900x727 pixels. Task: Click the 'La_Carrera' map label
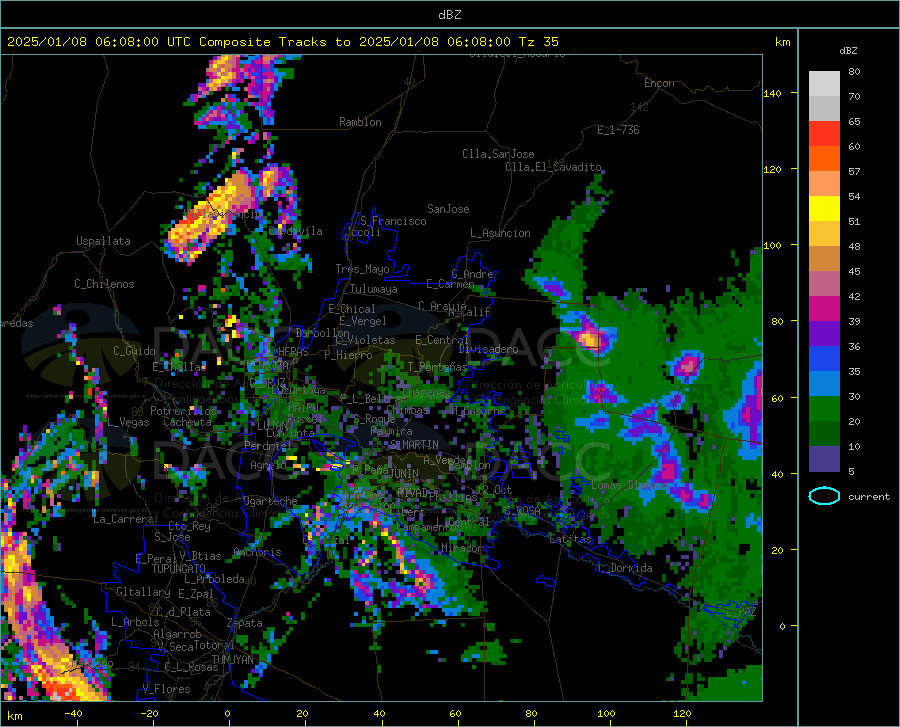(123, 519)
